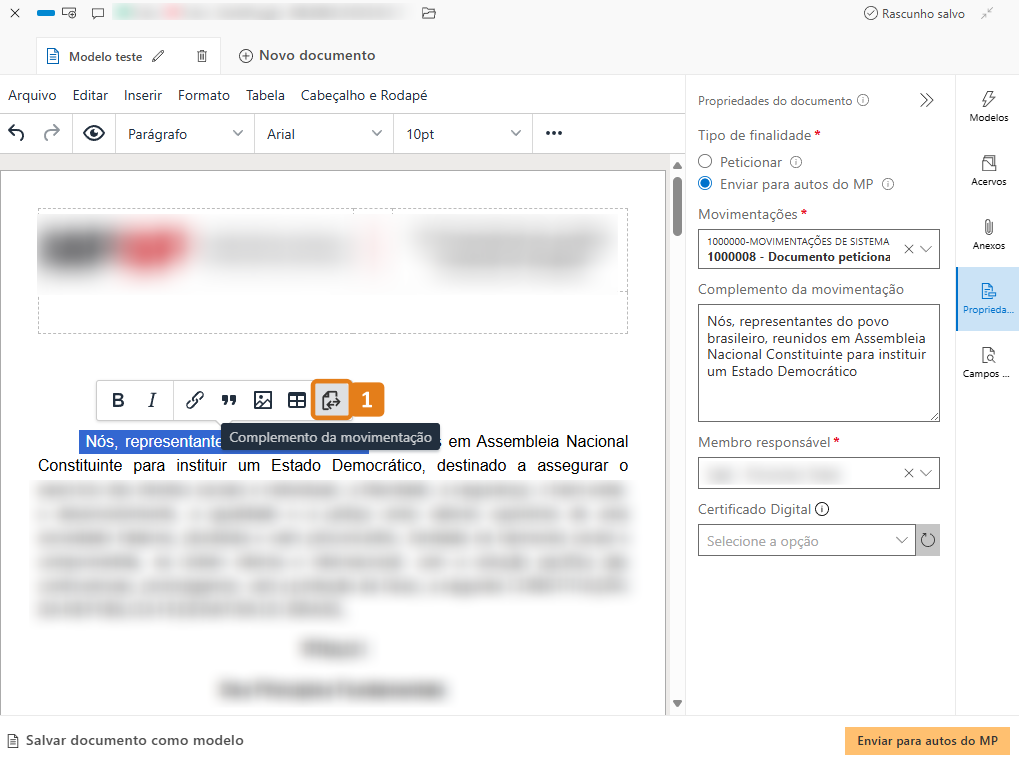Click the blockquote quotation marks icon
1019x764 pixels.
pos(229,400)
